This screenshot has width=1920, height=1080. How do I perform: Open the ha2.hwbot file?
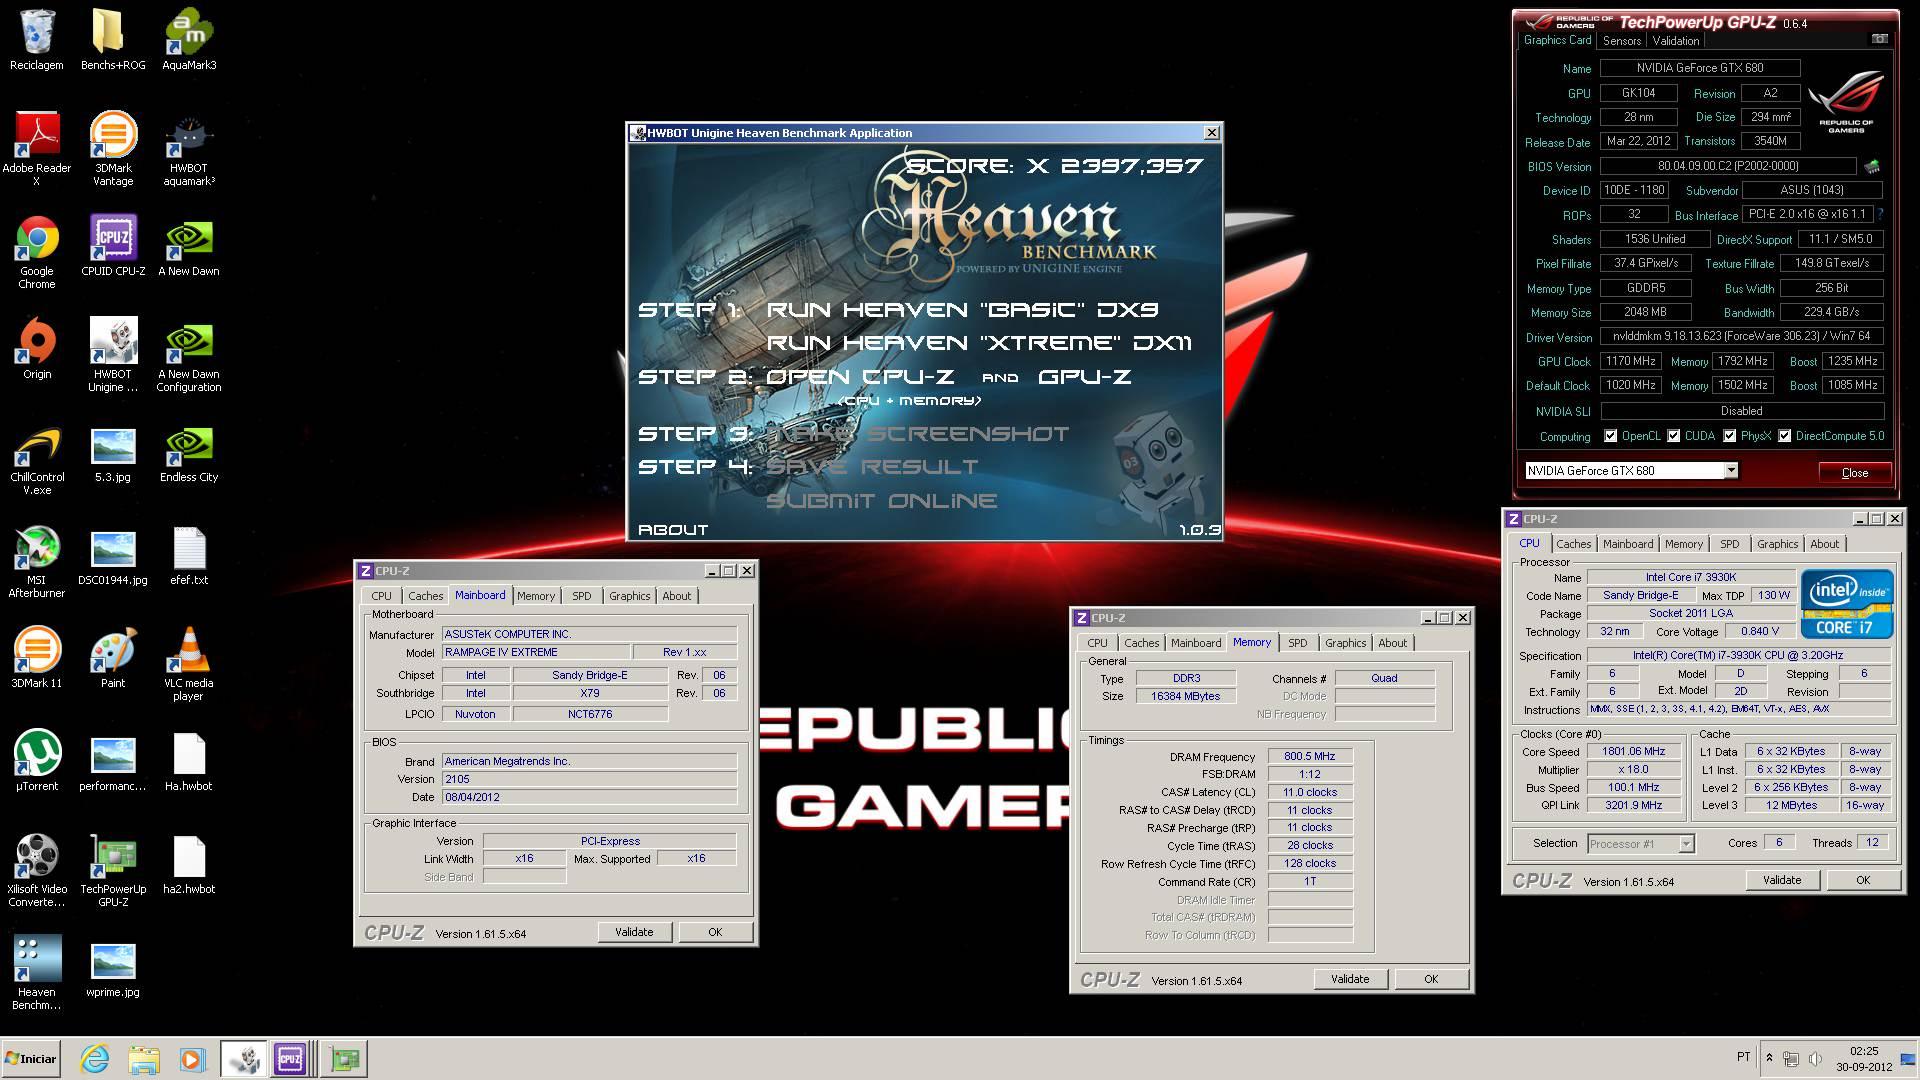[x=189, y=864]
